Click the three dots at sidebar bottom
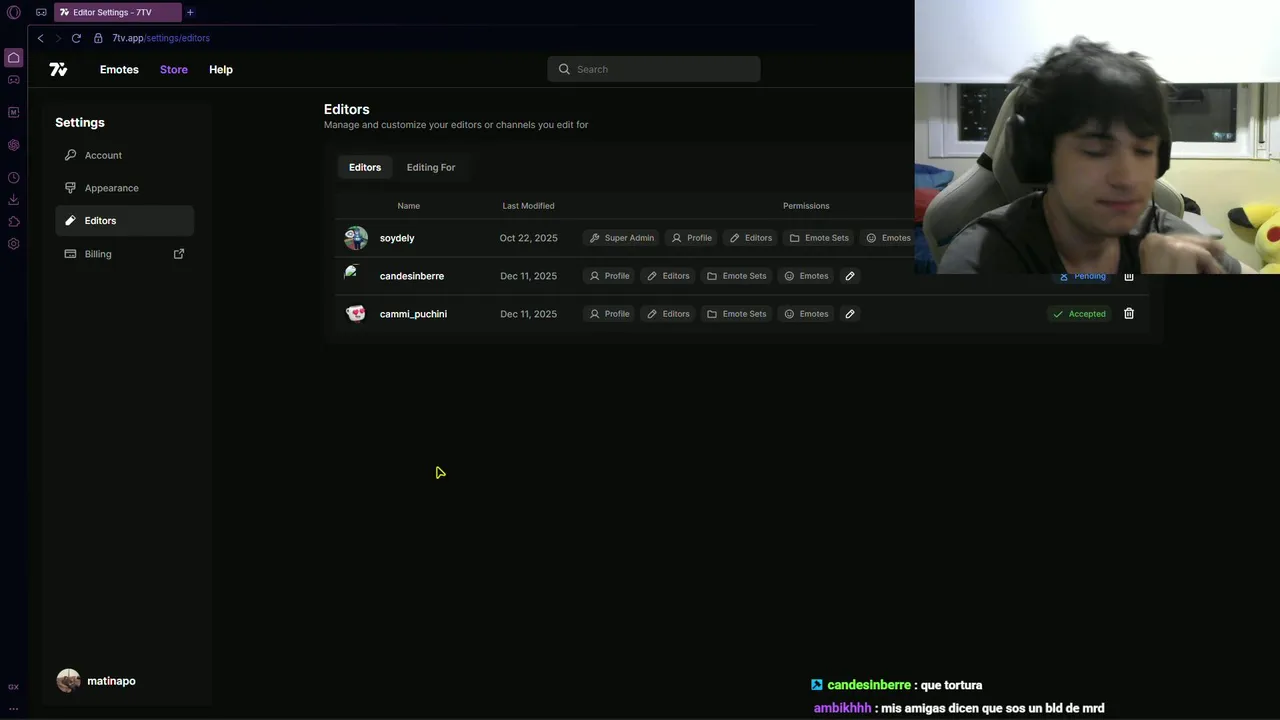The width and height of the screenshot is (1280, 720). click(x=14, y=708)
